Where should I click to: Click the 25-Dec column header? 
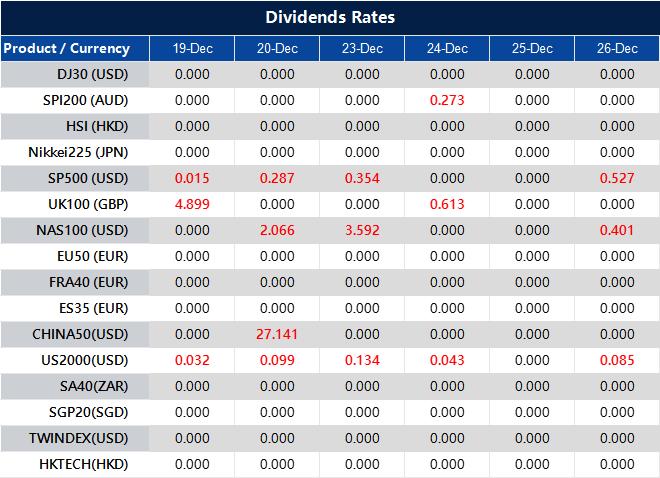coord(532,48)
